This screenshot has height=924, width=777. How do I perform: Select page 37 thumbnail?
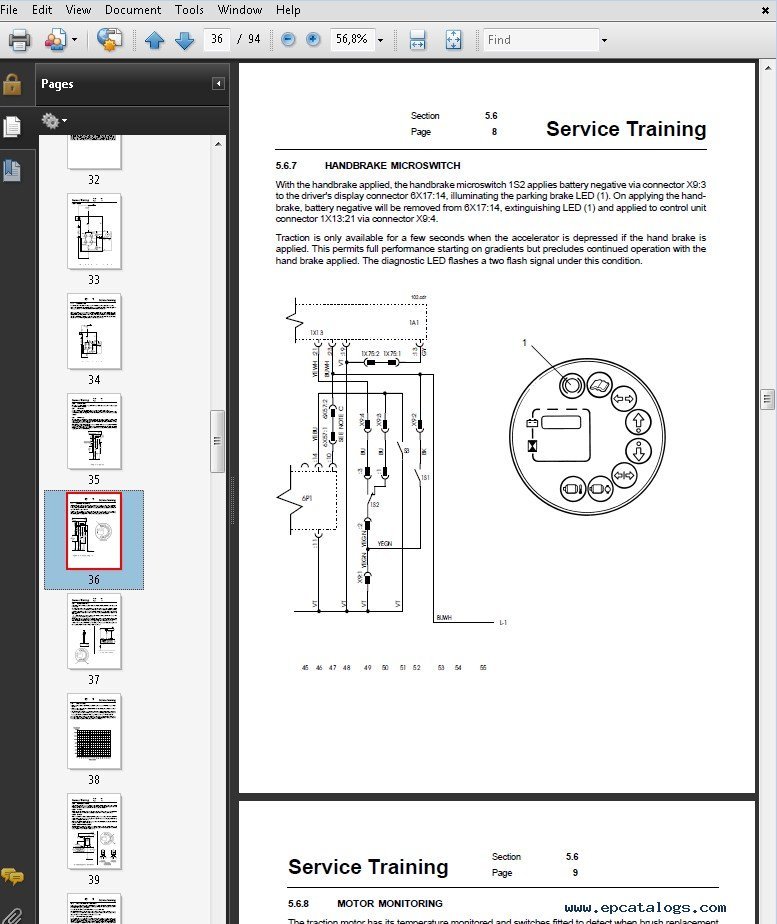(94, 631)
